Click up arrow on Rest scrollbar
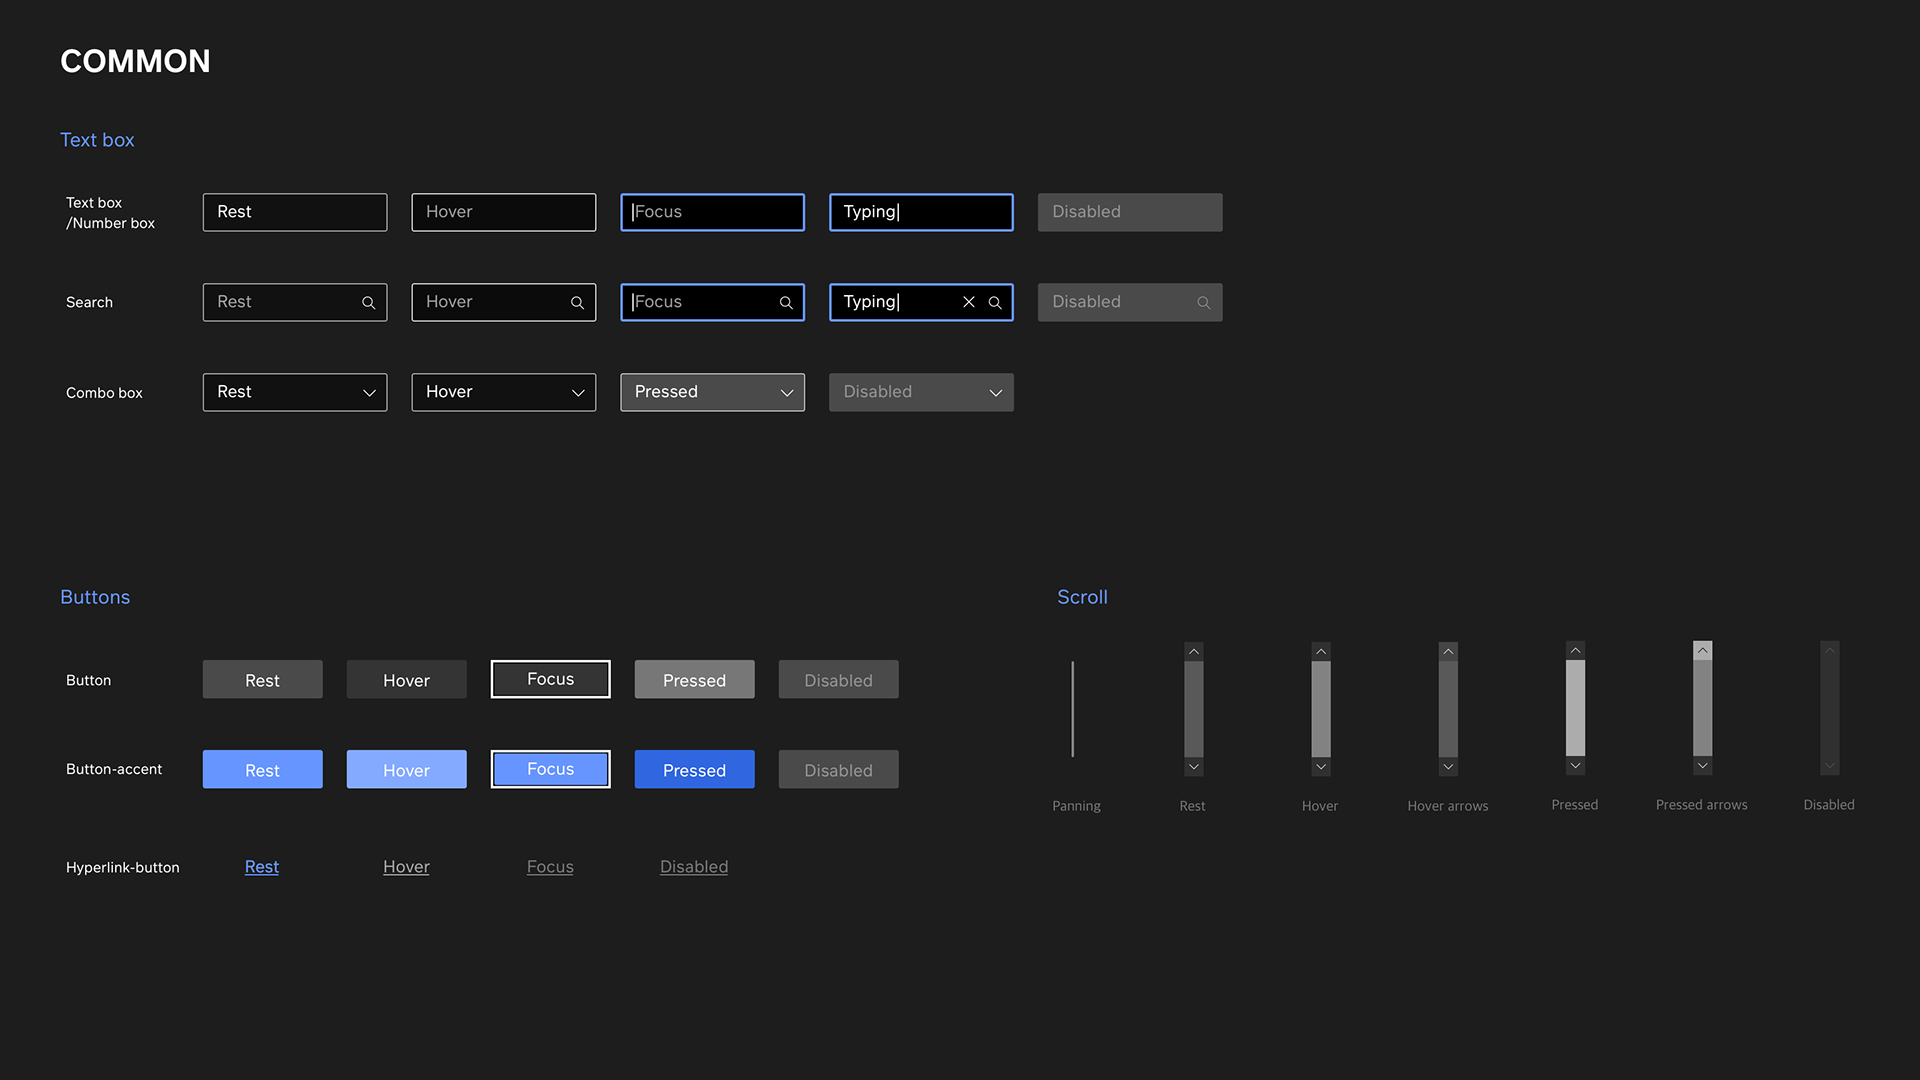1920x1080 pixels. [x=1193, y=651]
